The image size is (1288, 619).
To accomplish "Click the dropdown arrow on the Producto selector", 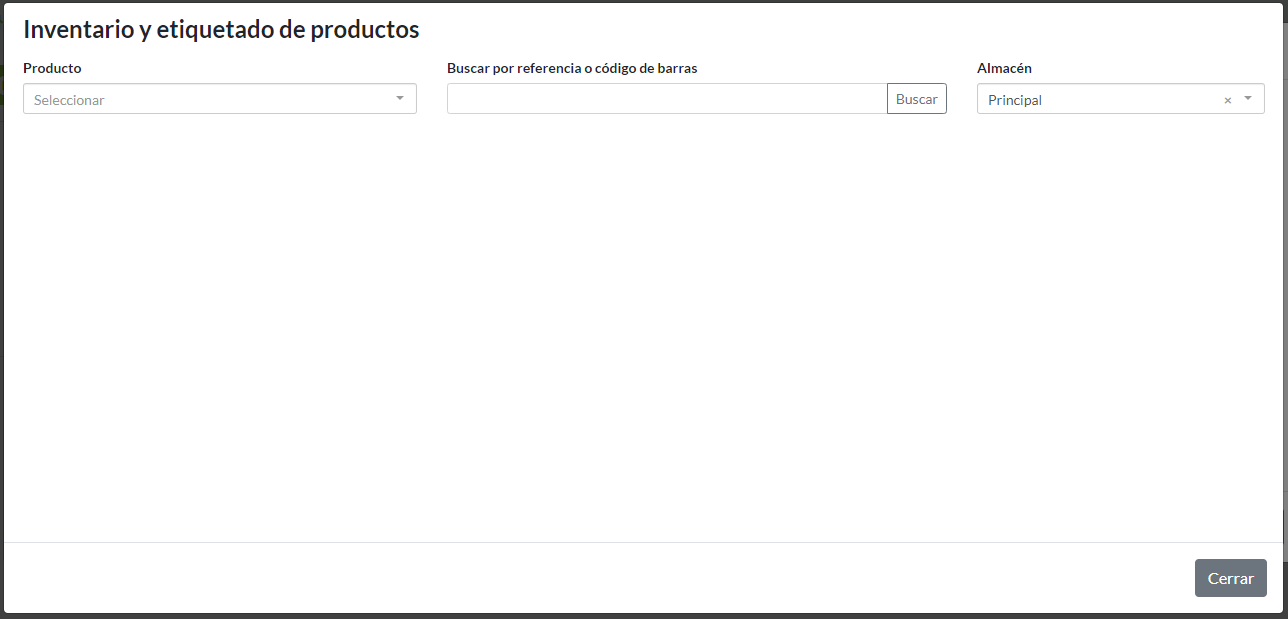I will [x=399, y=98].
